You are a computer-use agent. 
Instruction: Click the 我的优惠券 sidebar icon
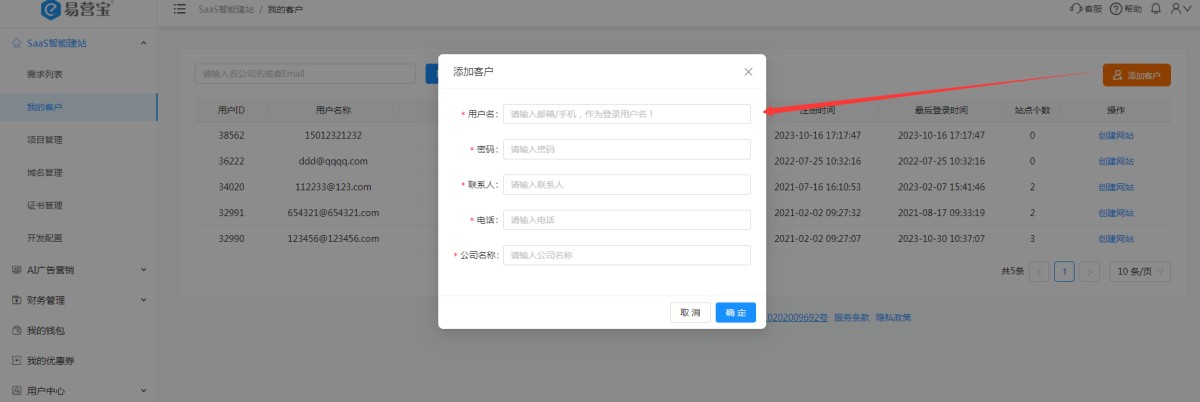click(16, 361)
